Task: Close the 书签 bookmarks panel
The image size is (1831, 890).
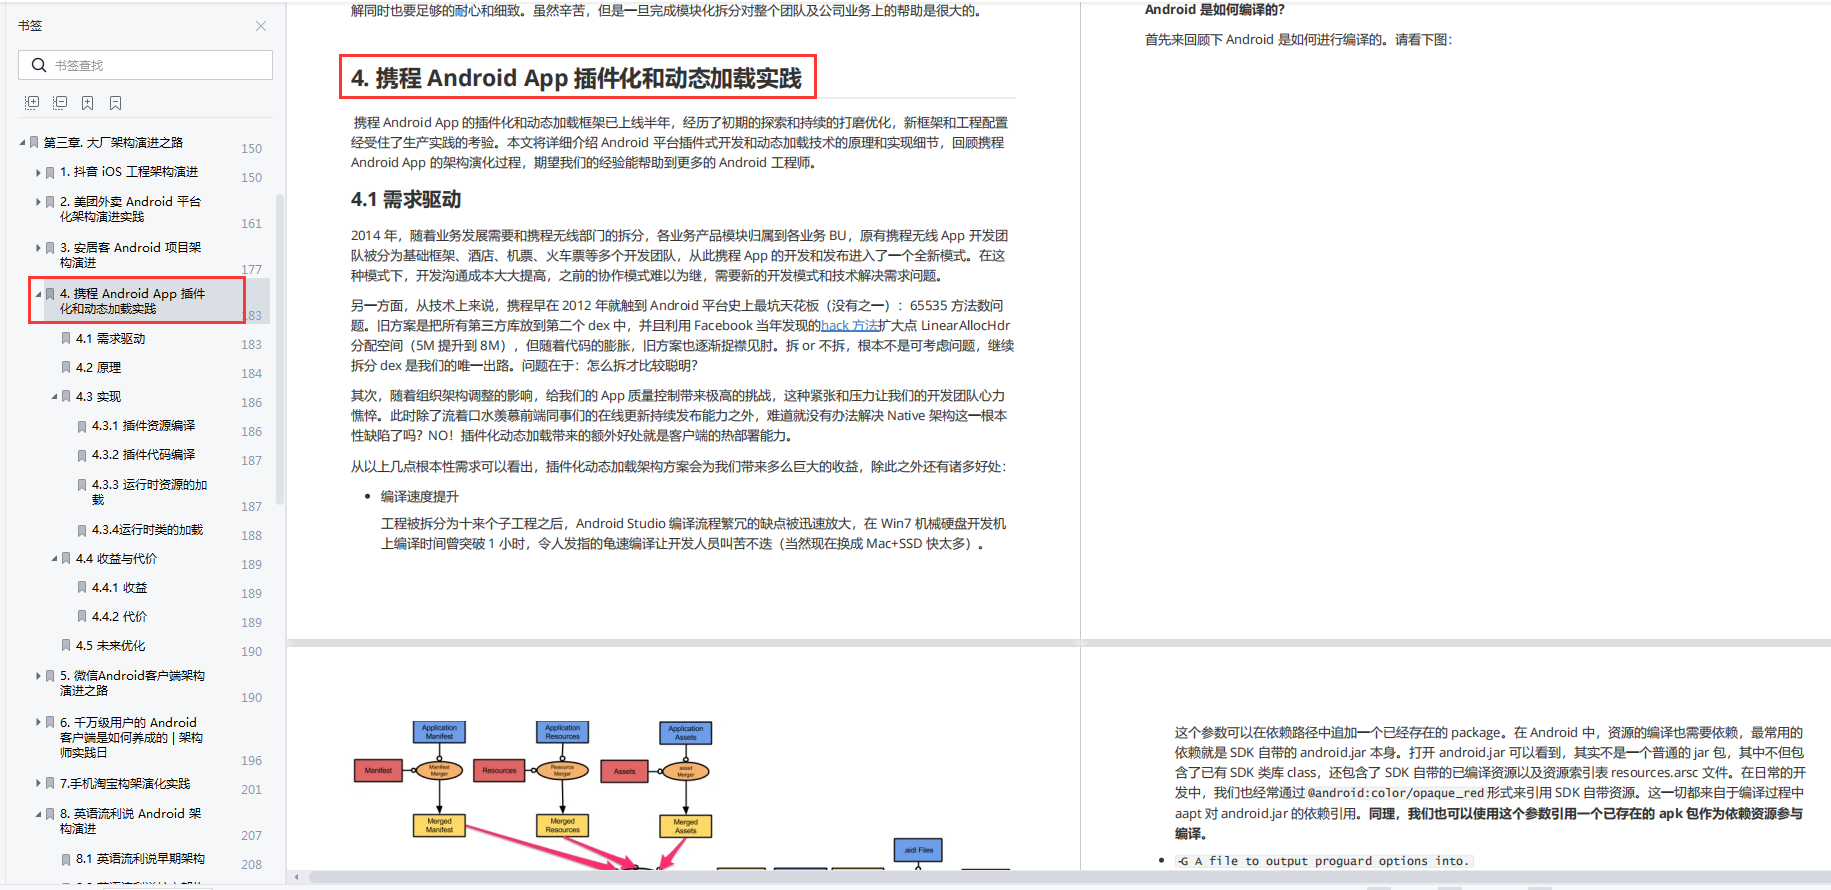Action: point(261,26)
